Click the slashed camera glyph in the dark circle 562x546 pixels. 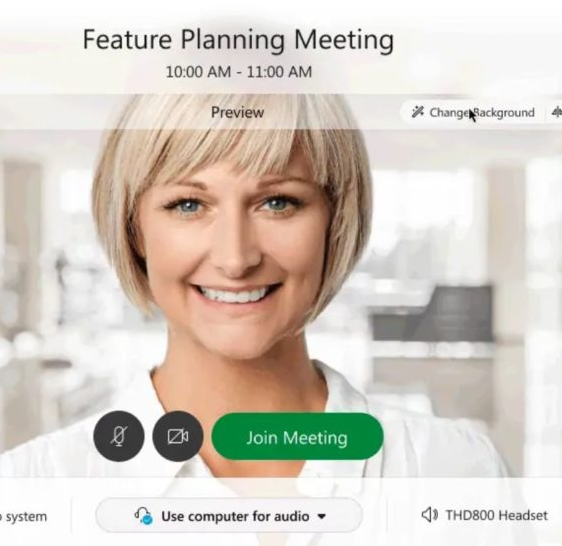click(x=178, y=437)
